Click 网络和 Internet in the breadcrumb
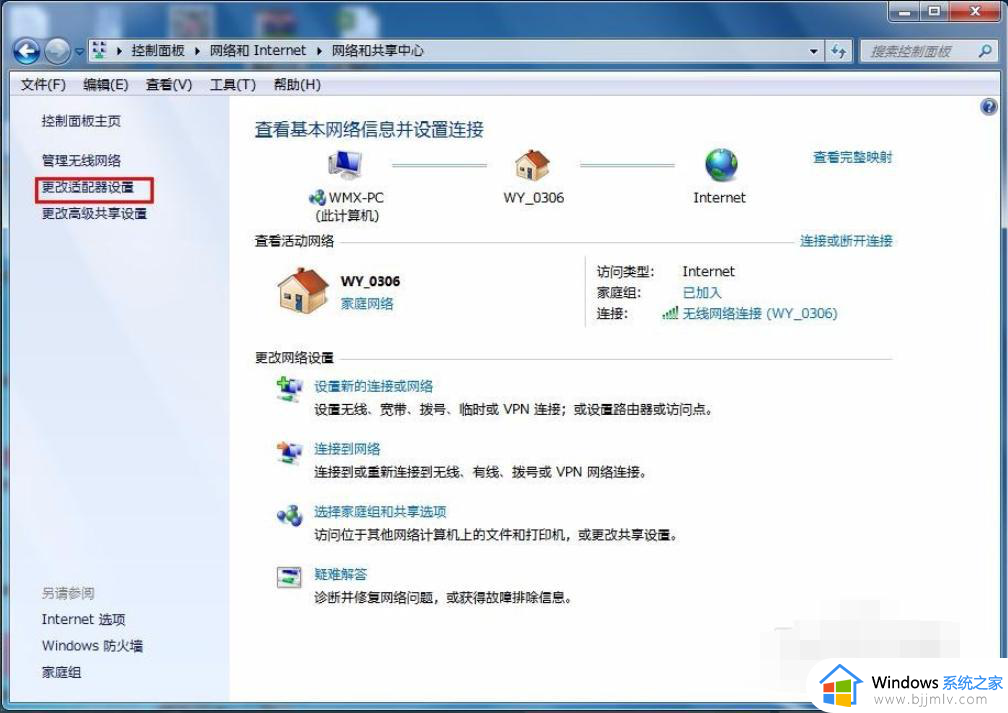Image resolution: width=1008 pixels, height=713 pixels. 258,51
